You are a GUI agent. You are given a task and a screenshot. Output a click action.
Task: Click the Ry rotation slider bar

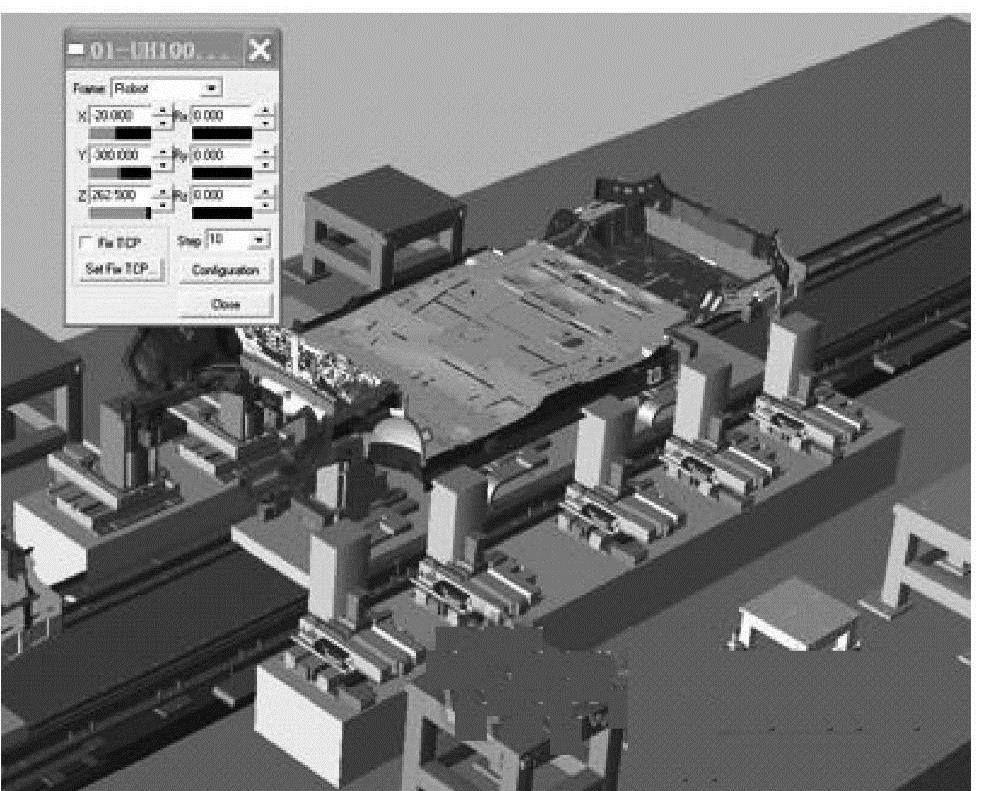point(222,173)
